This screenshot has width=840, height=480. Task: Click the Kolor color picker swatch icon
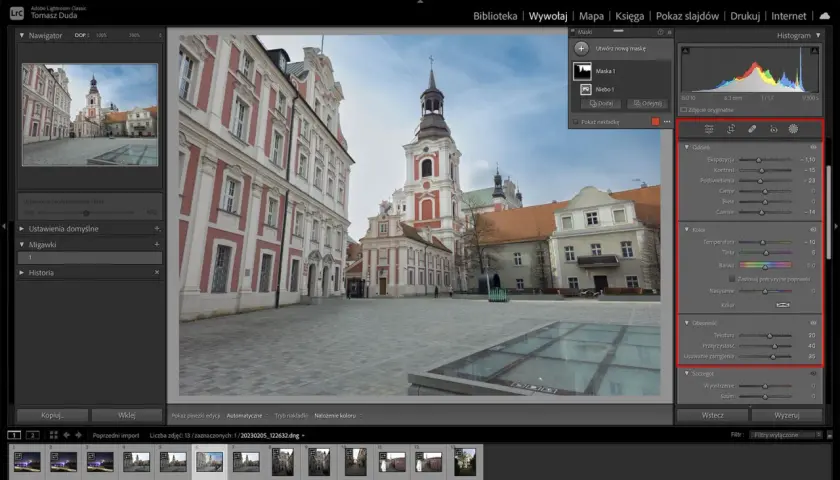pos(783,305)
